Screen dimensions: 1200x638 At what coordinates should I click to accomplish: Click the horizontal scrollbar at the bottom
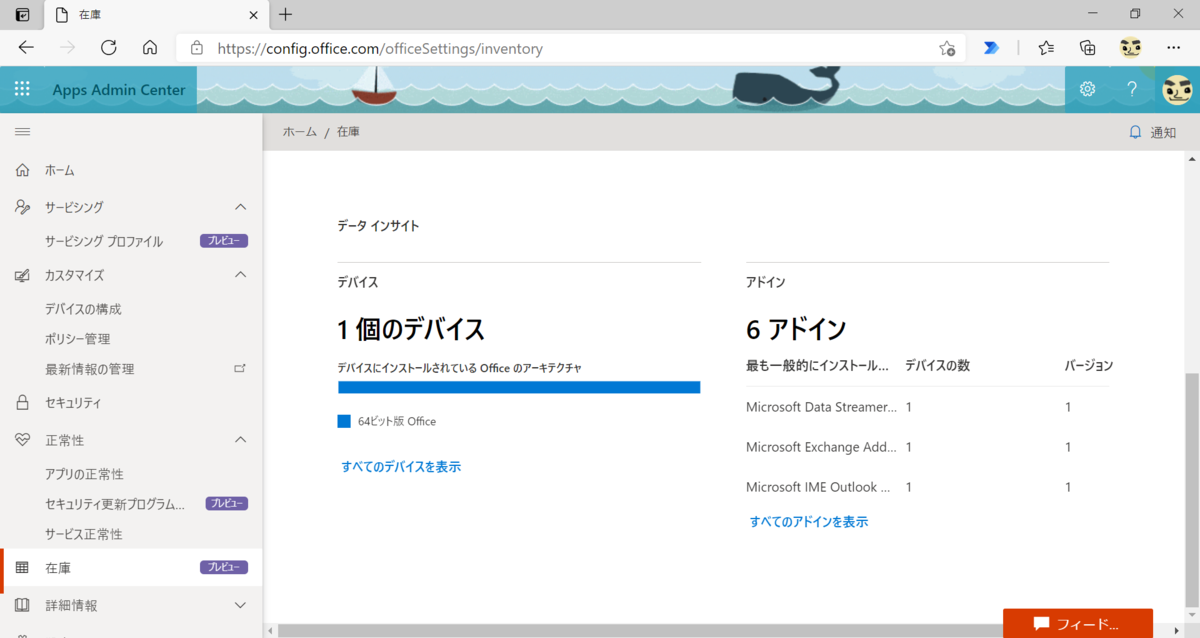(720, 631)
